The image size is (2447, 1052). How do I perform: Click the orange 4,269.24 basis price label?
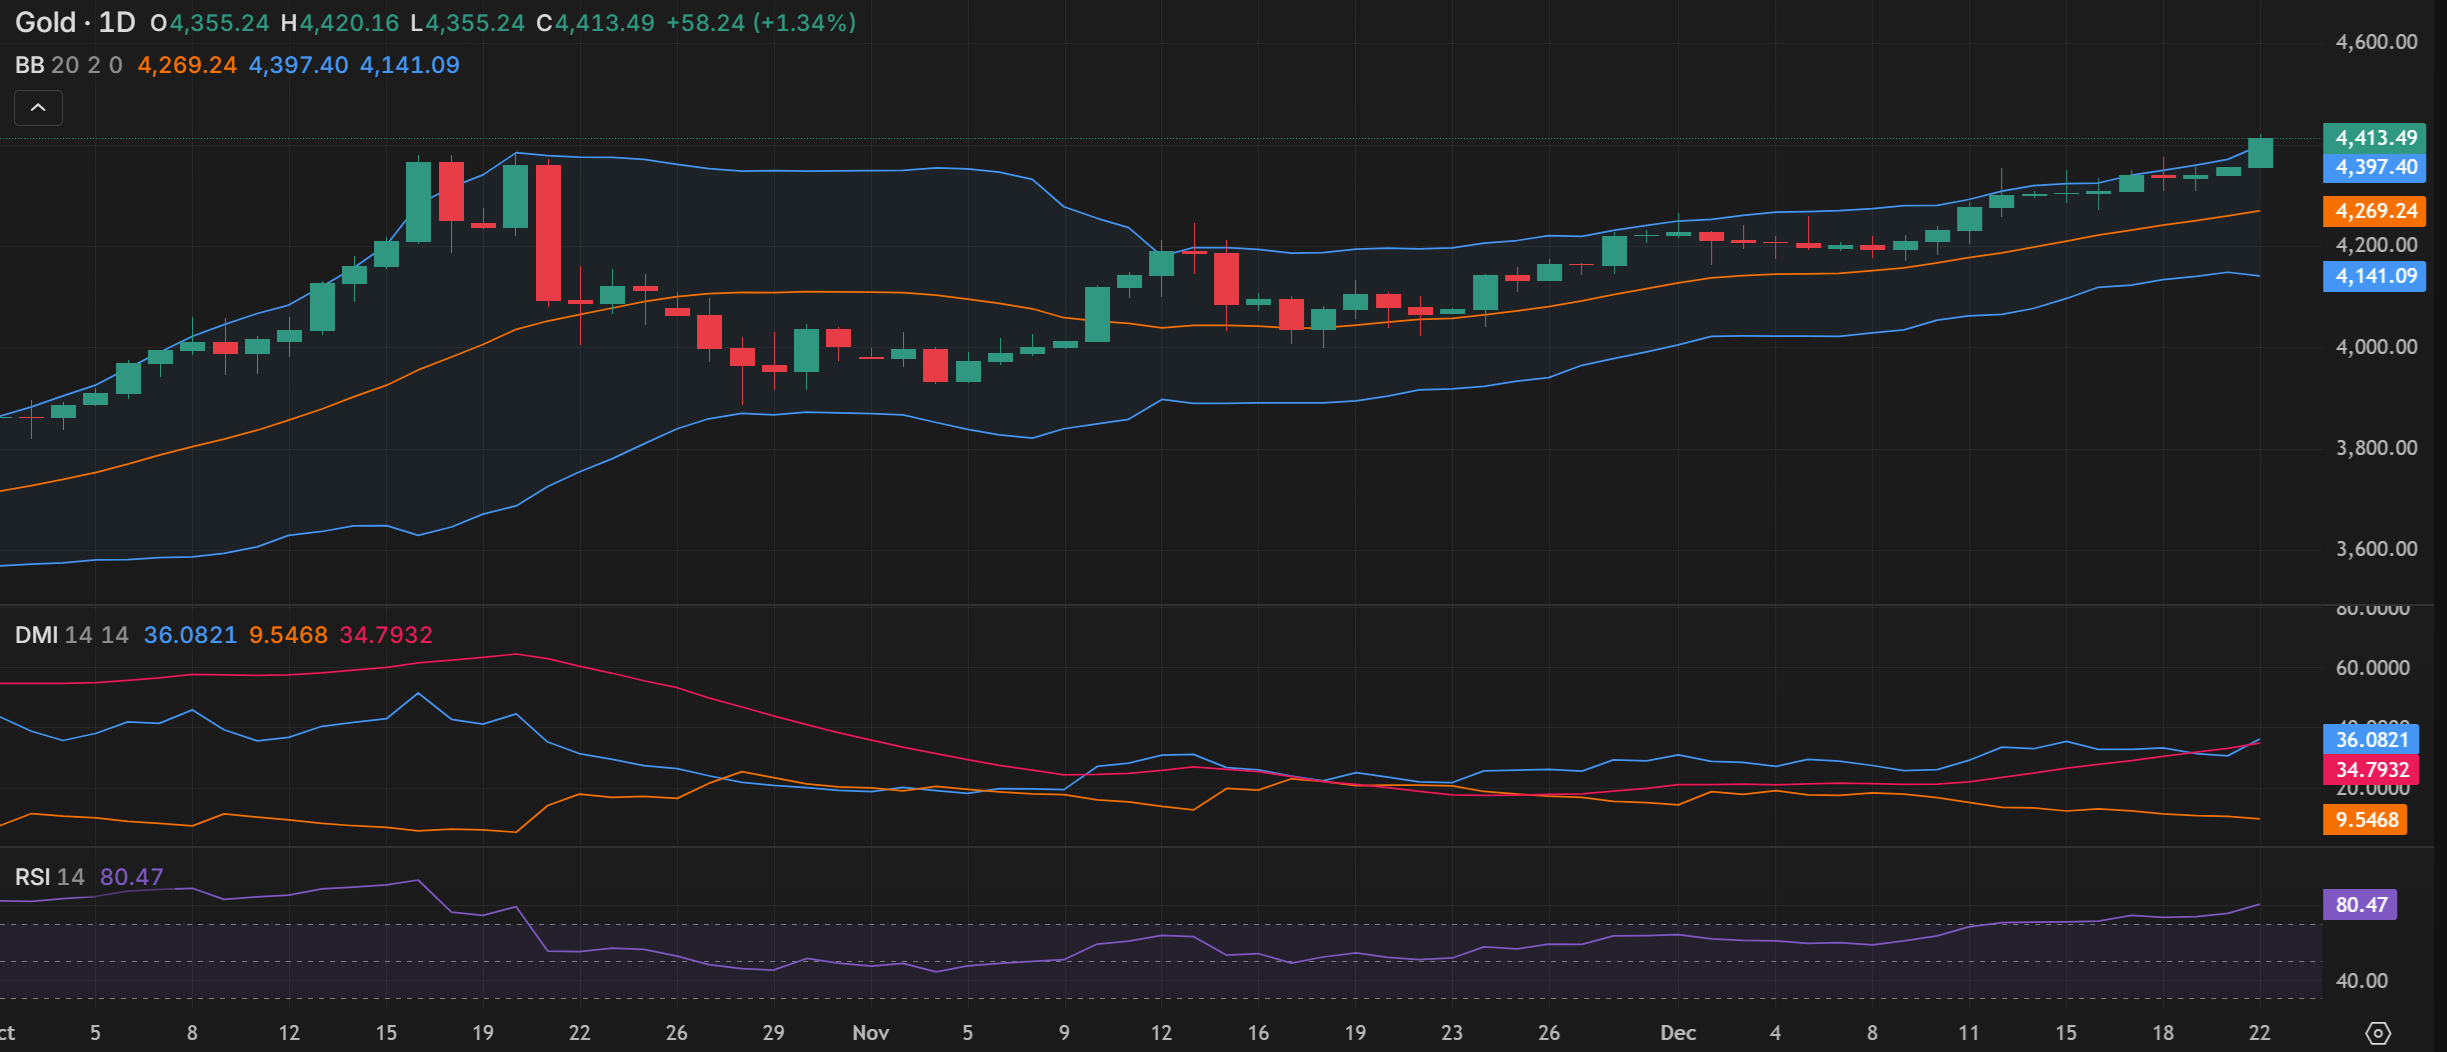[2375, 211]
